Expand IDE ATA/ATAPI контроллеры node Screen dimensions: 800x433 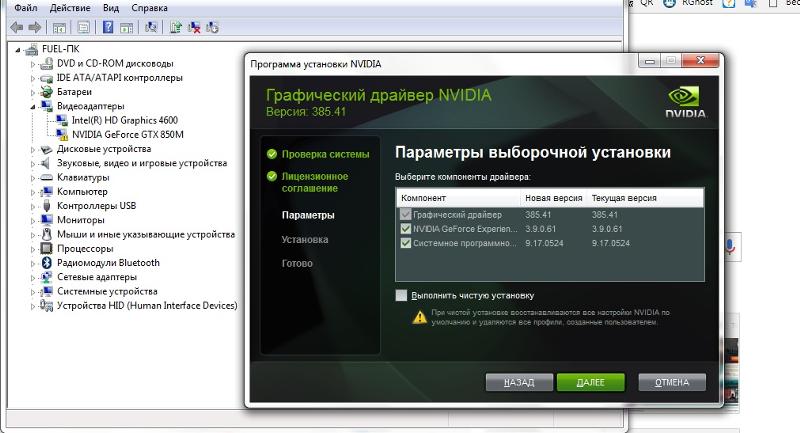point(33,79)
